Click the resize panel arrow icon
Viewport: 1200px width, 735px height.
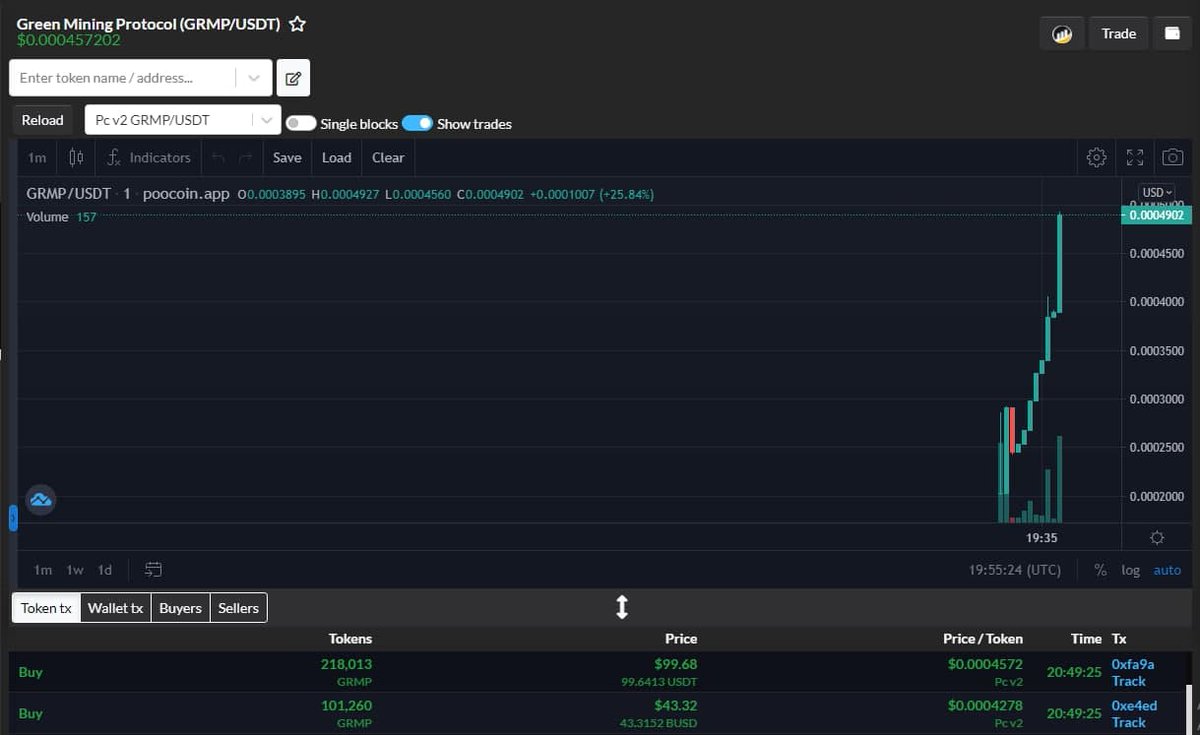point(622,607)
